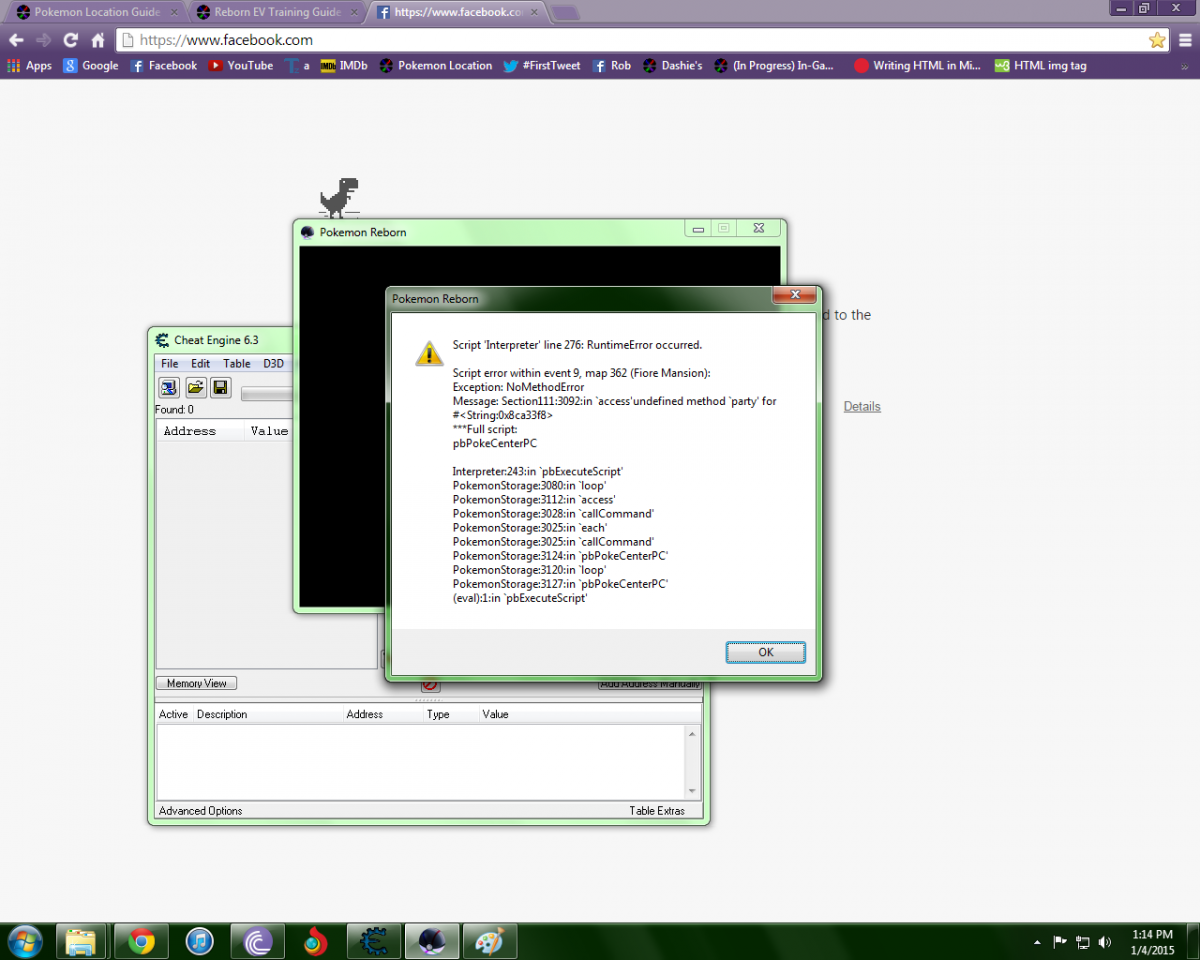
Task: Click the Cheat Engine open process icon
Action: tap(169, 388)
